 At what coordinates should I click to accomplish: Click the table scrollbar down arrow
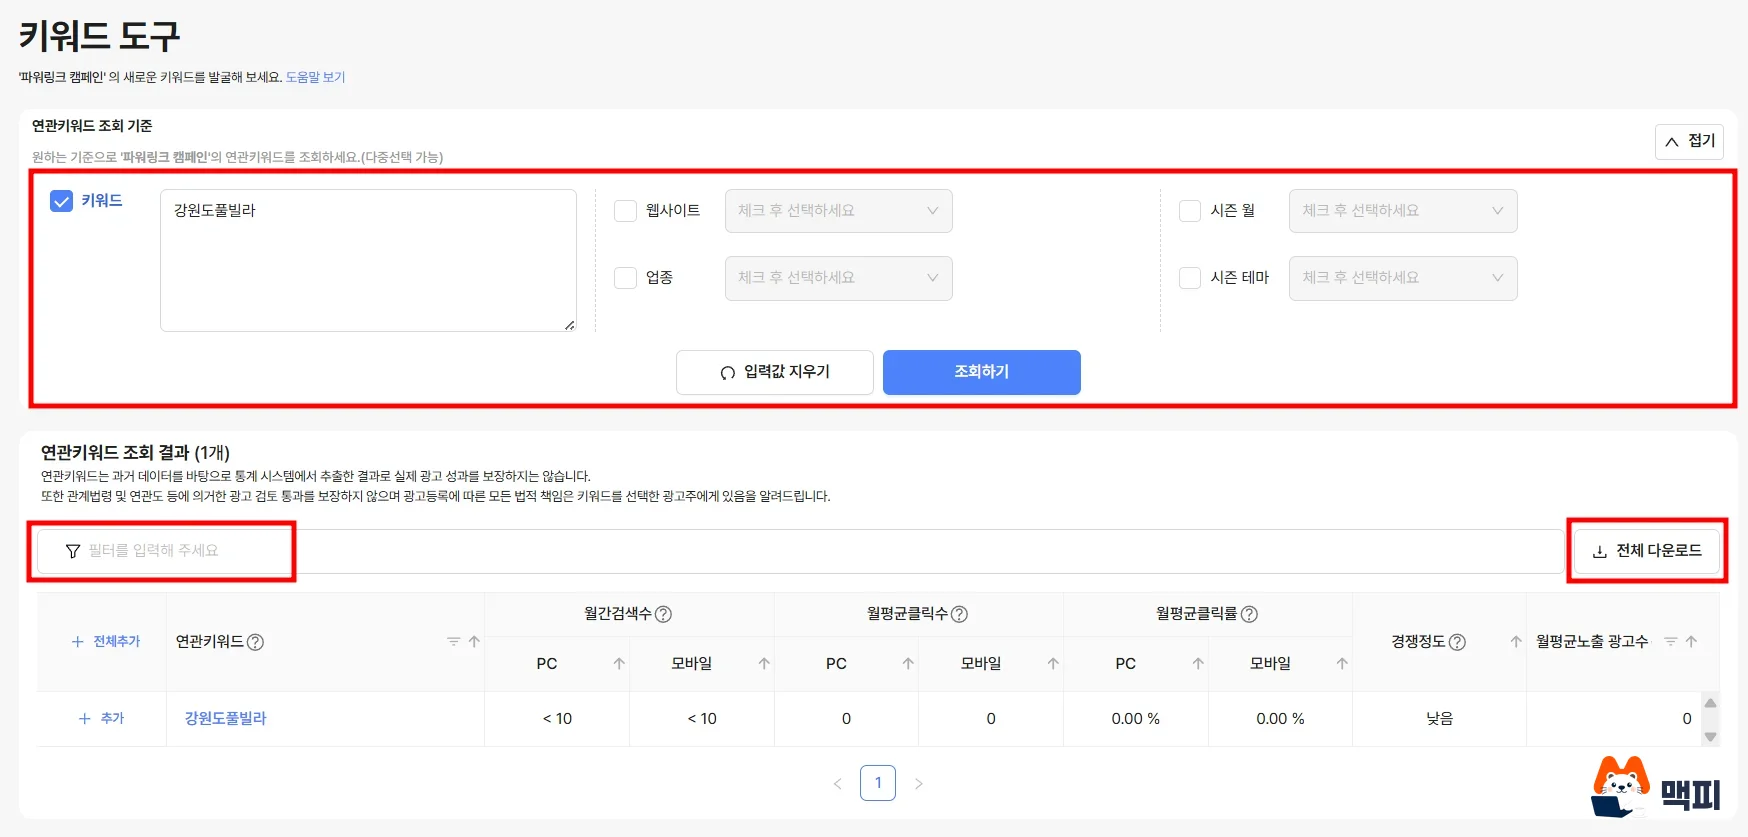coord(1710,737)
